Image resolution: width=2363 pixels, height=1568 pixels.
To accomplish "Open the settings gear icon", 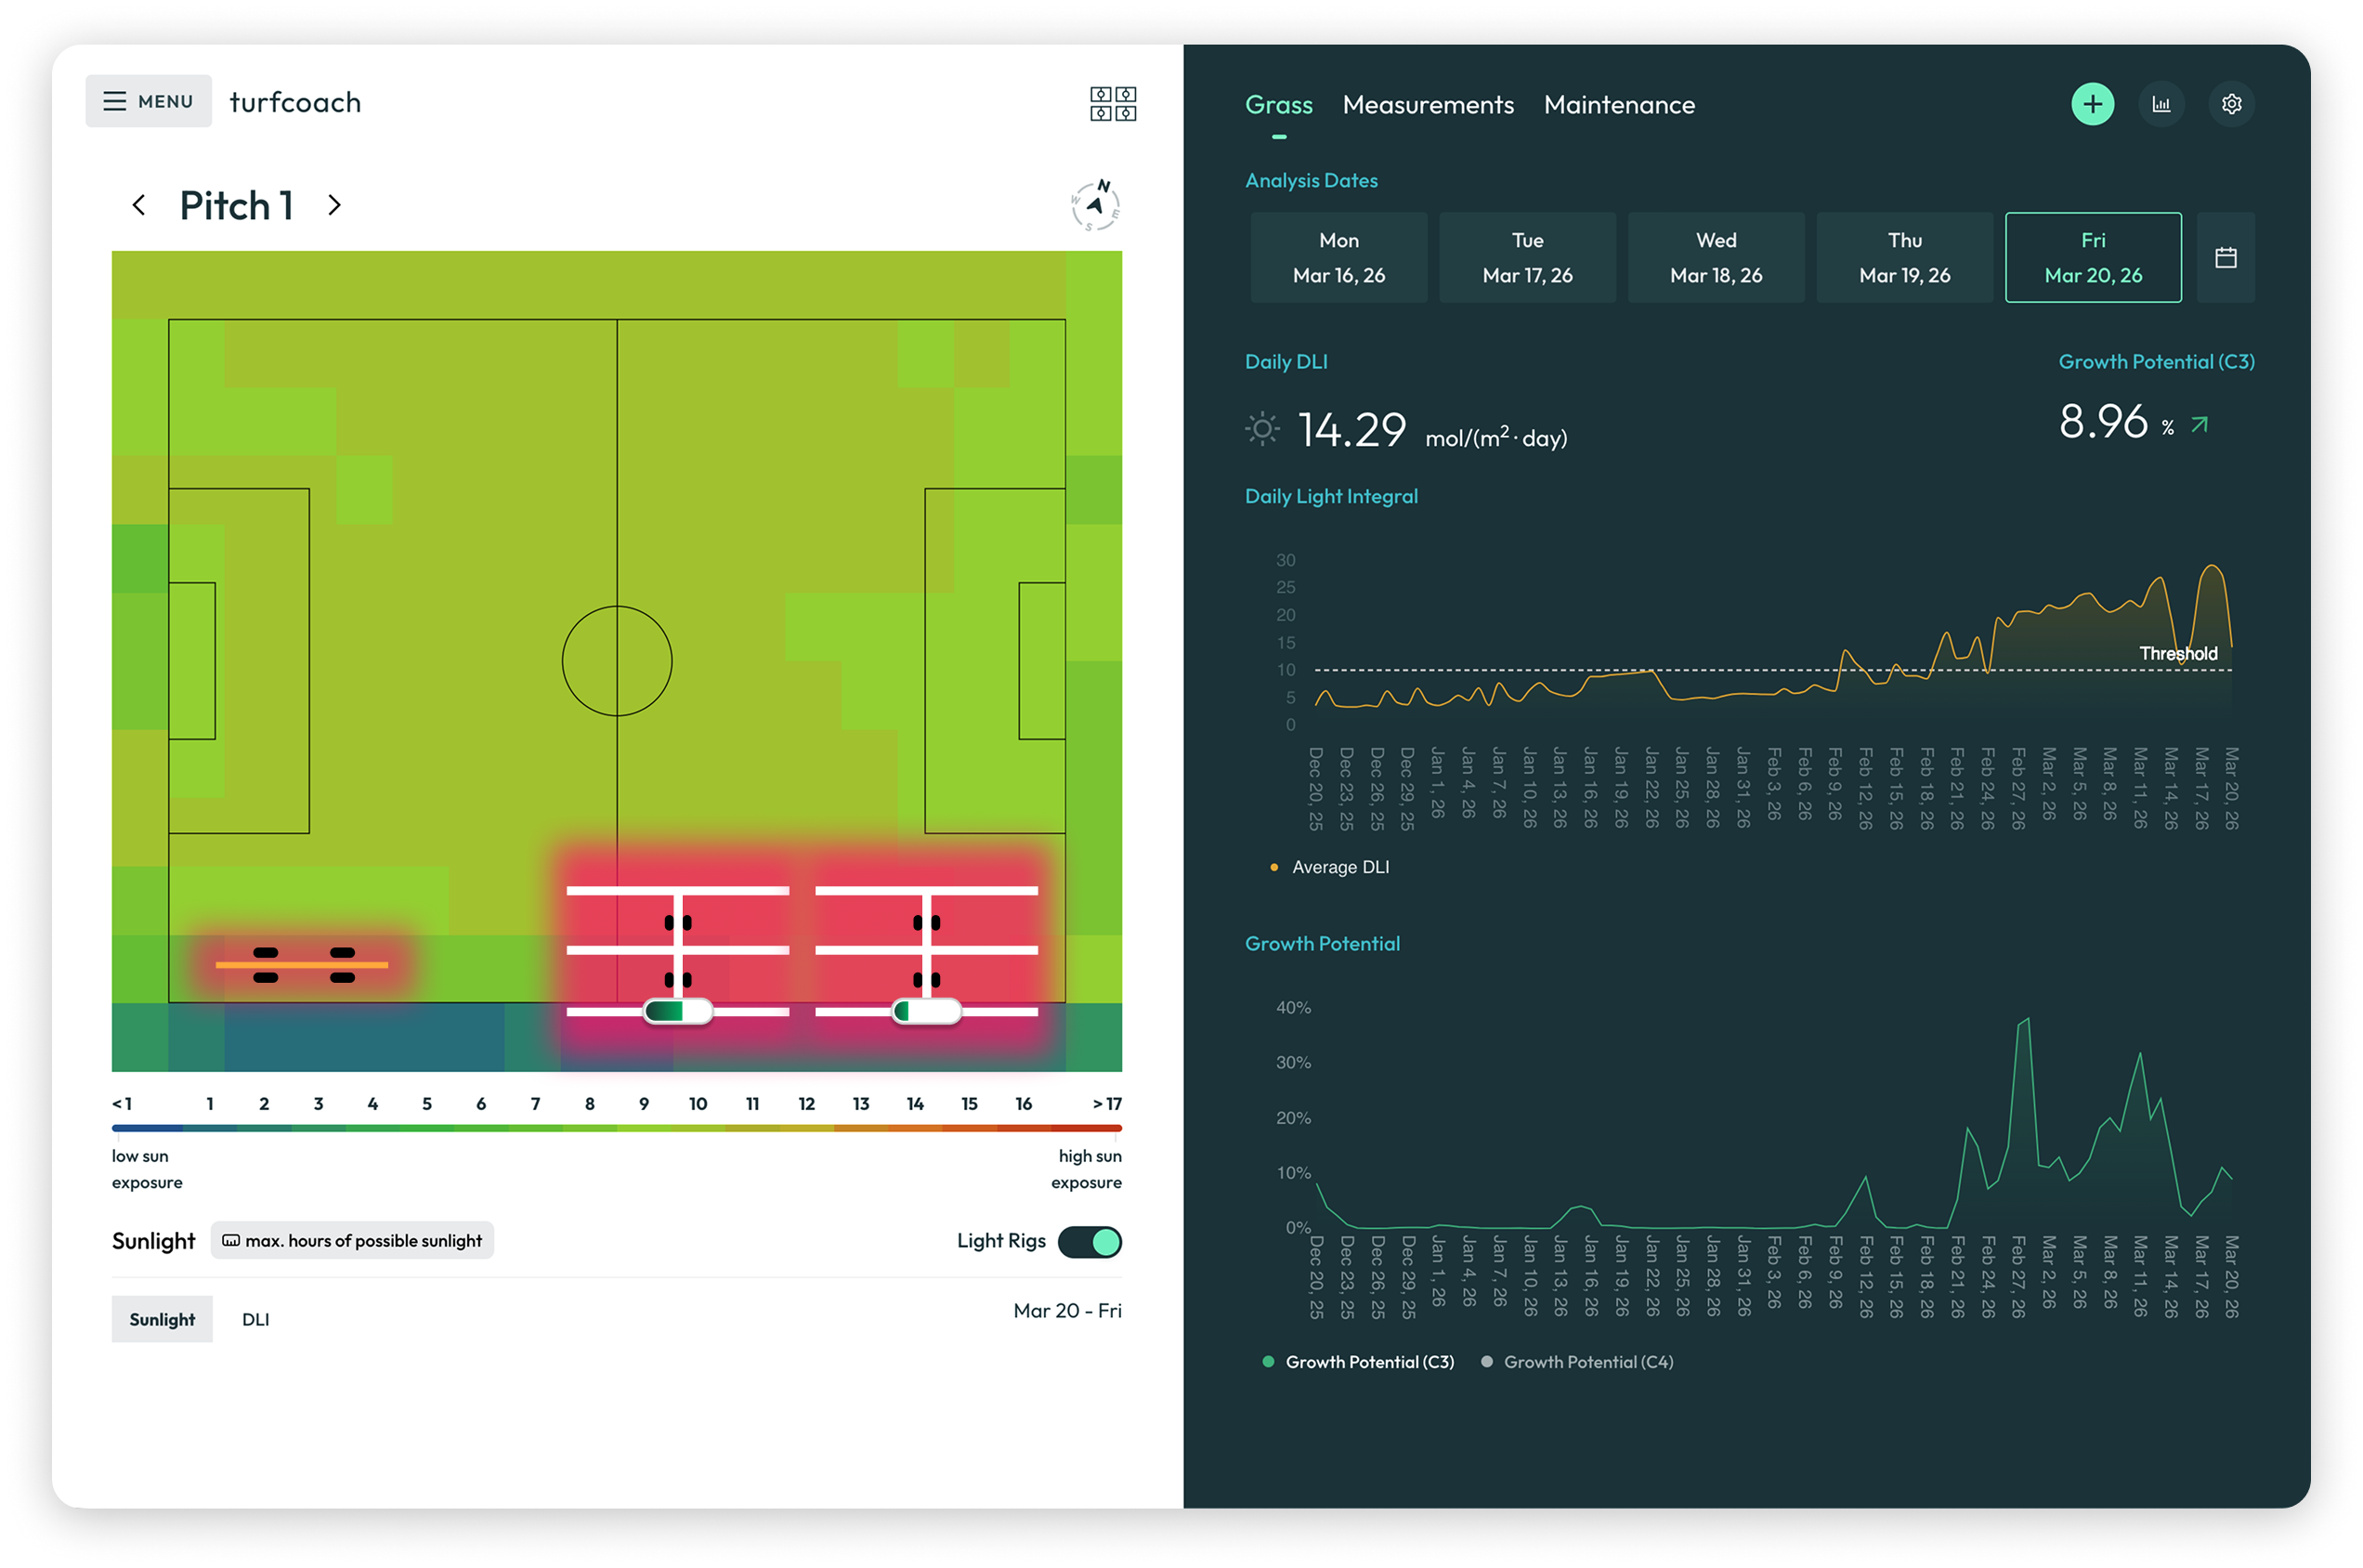I will click(x=2232, y=103).
